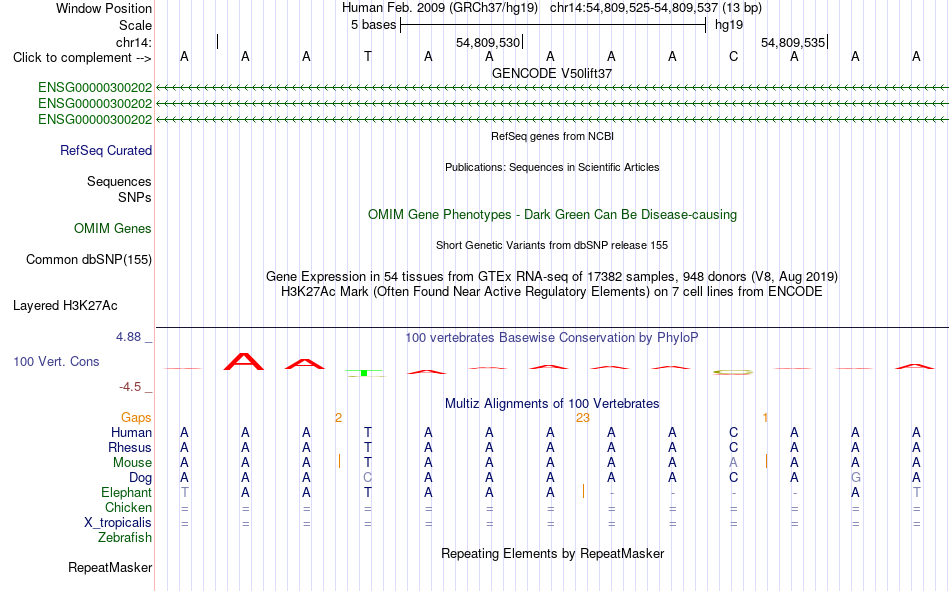
Task: Select the C base in the reference ruler
Action: coord(733,56)
